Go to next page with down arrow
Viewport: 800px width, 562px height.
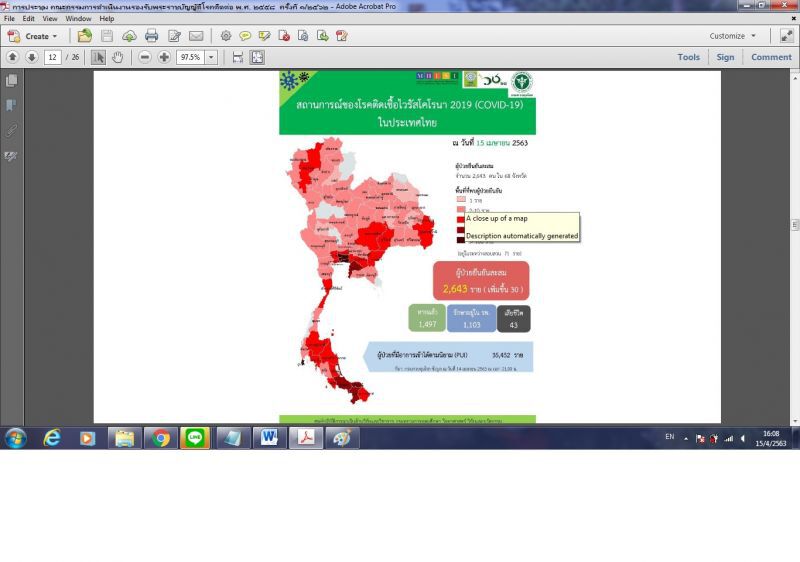(x=32, y=57)
